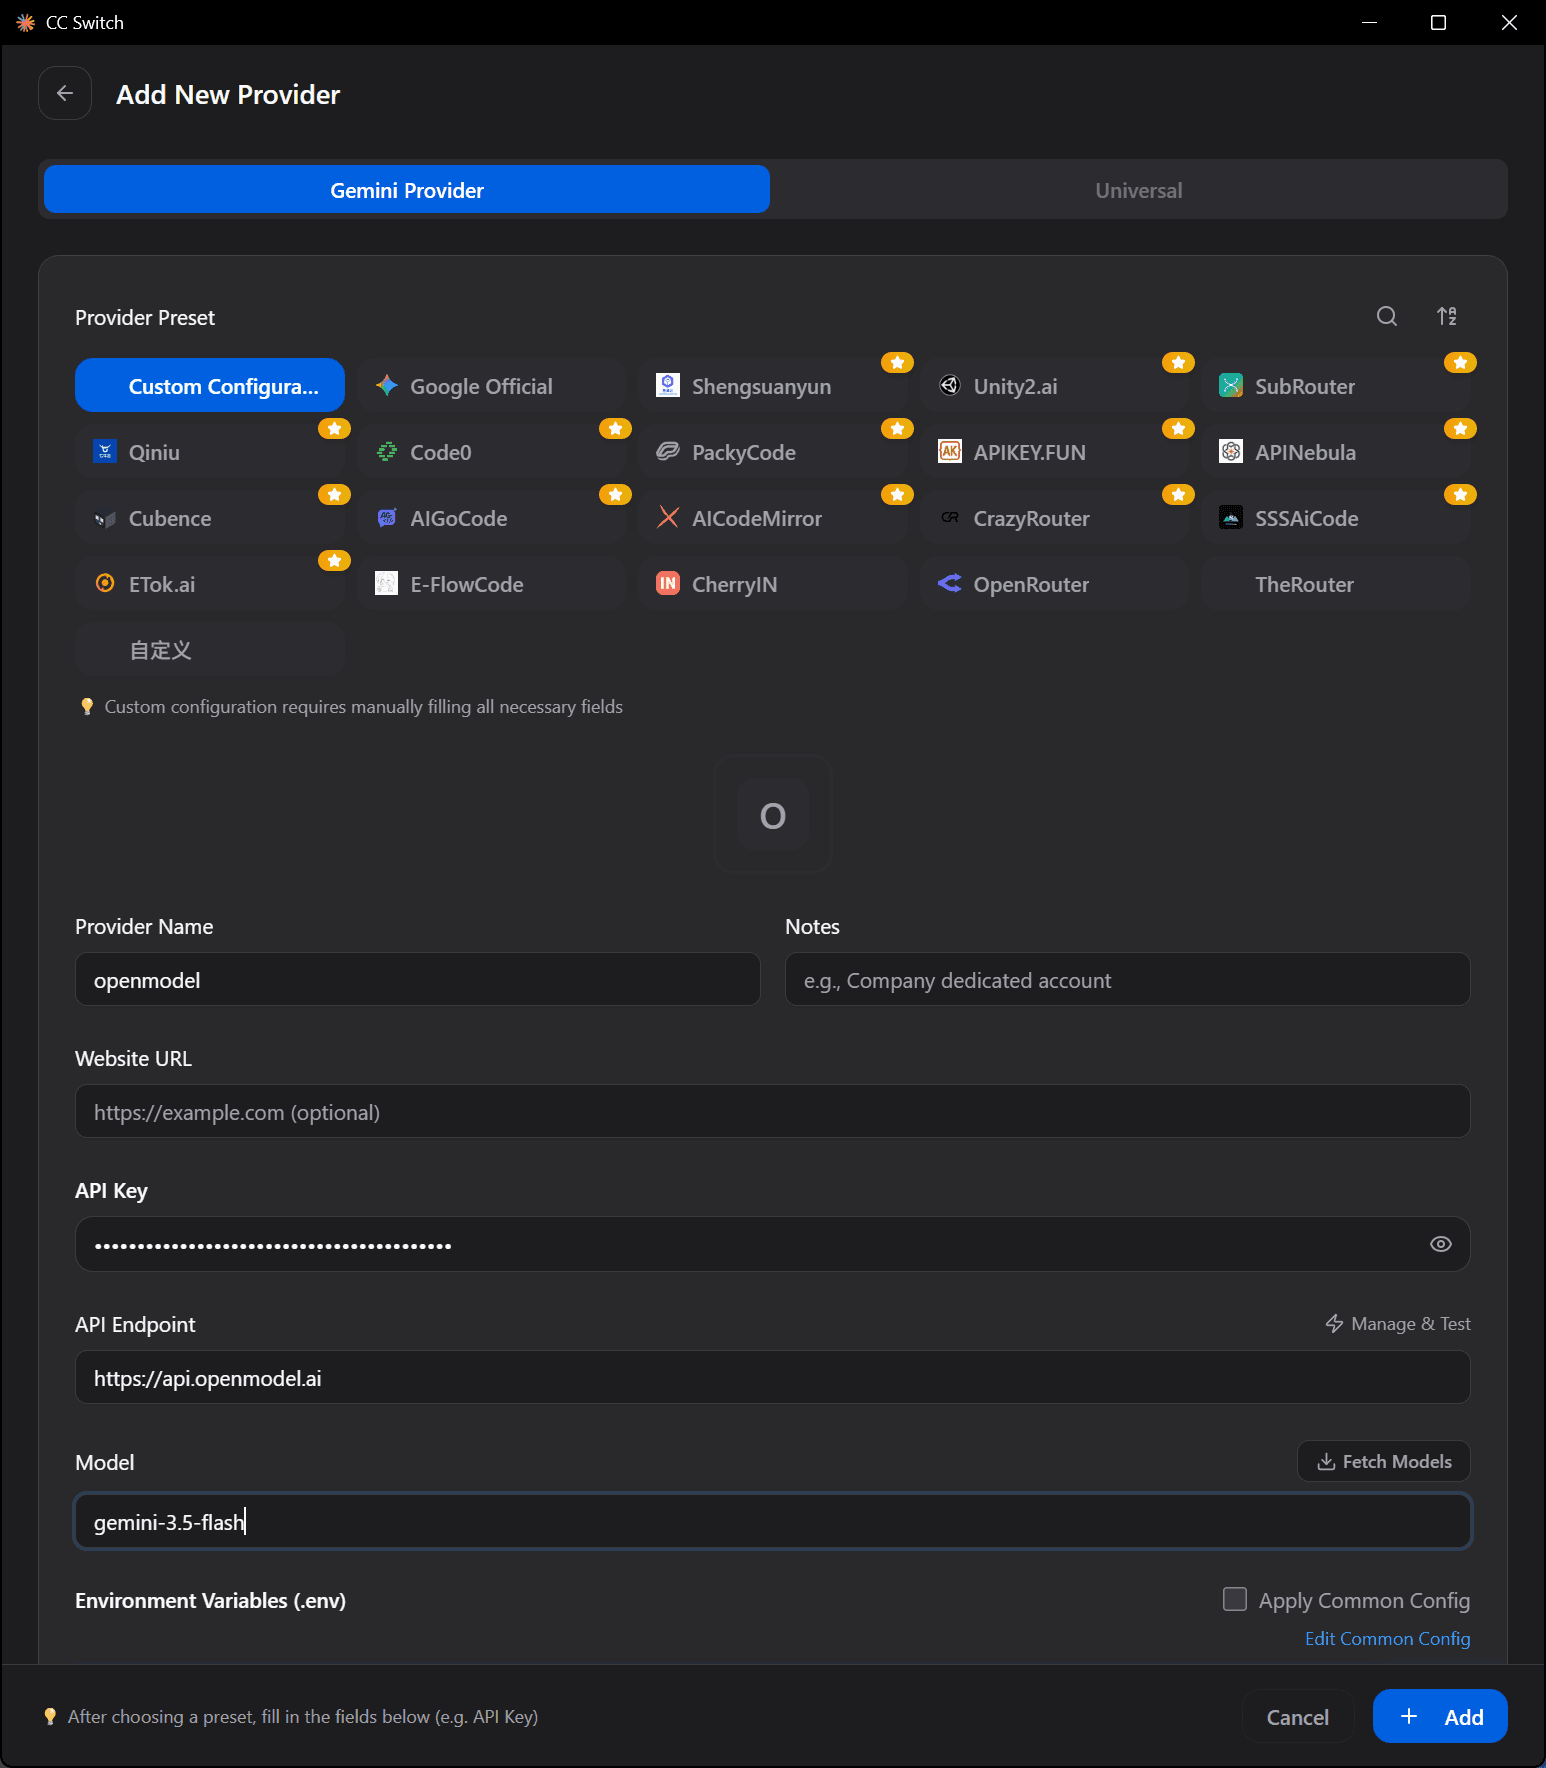Select the 自定义 preset

(210, 649)
